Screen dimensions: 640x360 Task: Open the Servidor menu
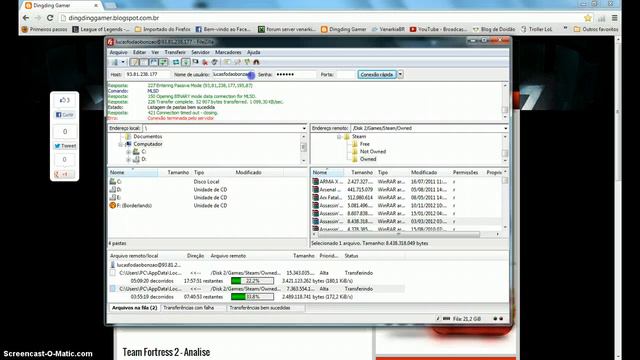(200, 52)
